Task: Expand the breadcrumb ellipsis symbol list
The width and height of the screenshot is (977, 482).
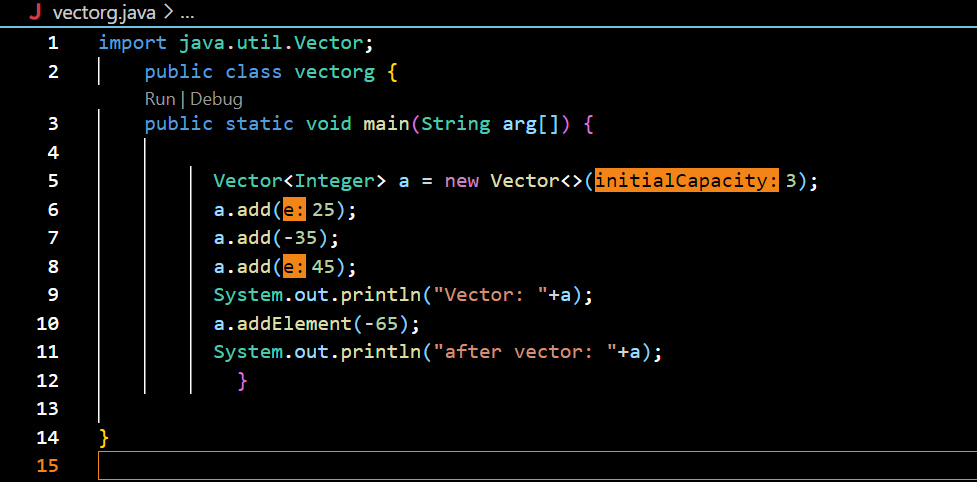Action: click(187, 13)
